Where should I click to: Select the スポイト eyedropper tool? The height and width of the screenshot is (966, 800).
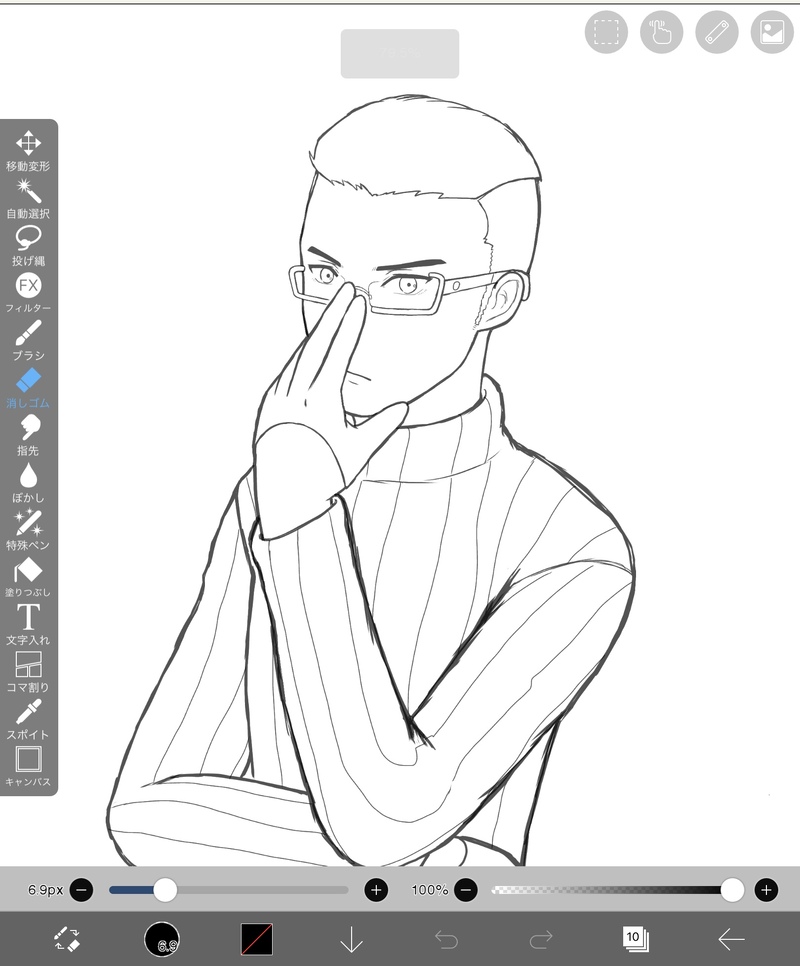28,719
